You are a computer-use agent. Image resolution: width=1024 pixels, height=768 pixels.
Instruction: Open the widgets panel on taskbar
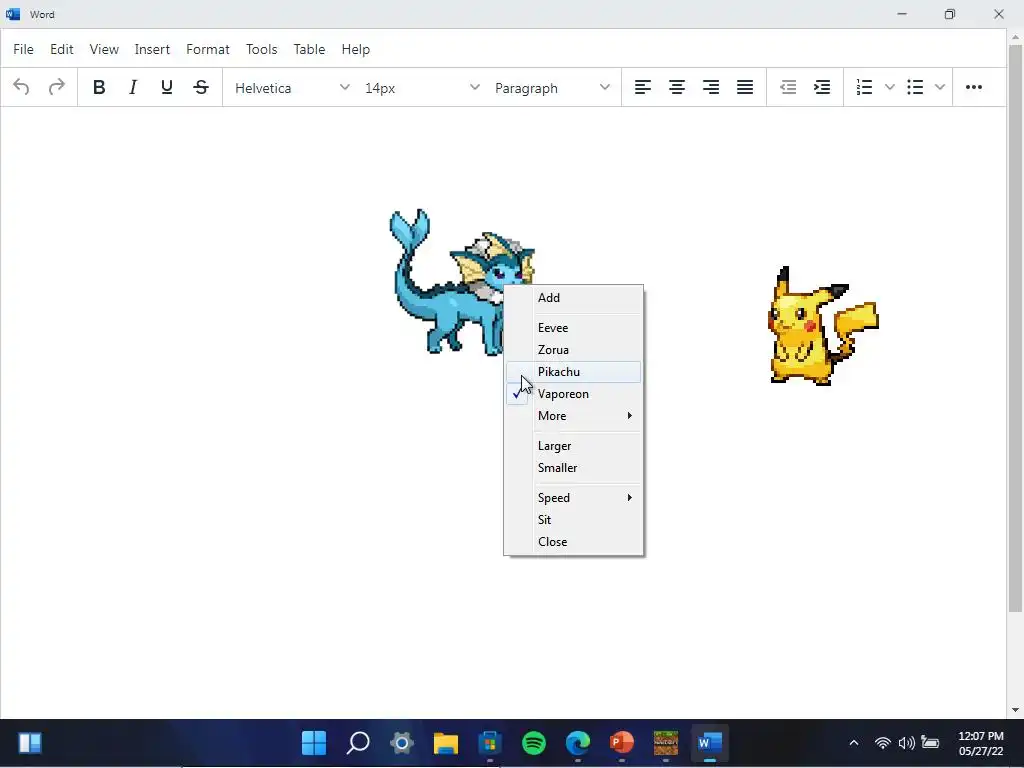coord(29,743)
